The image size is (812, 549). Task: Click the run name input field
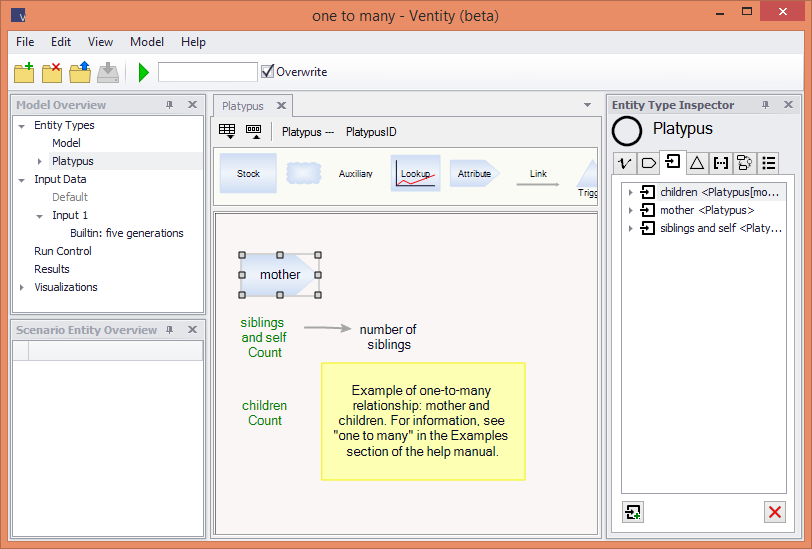tap(208, 72)
